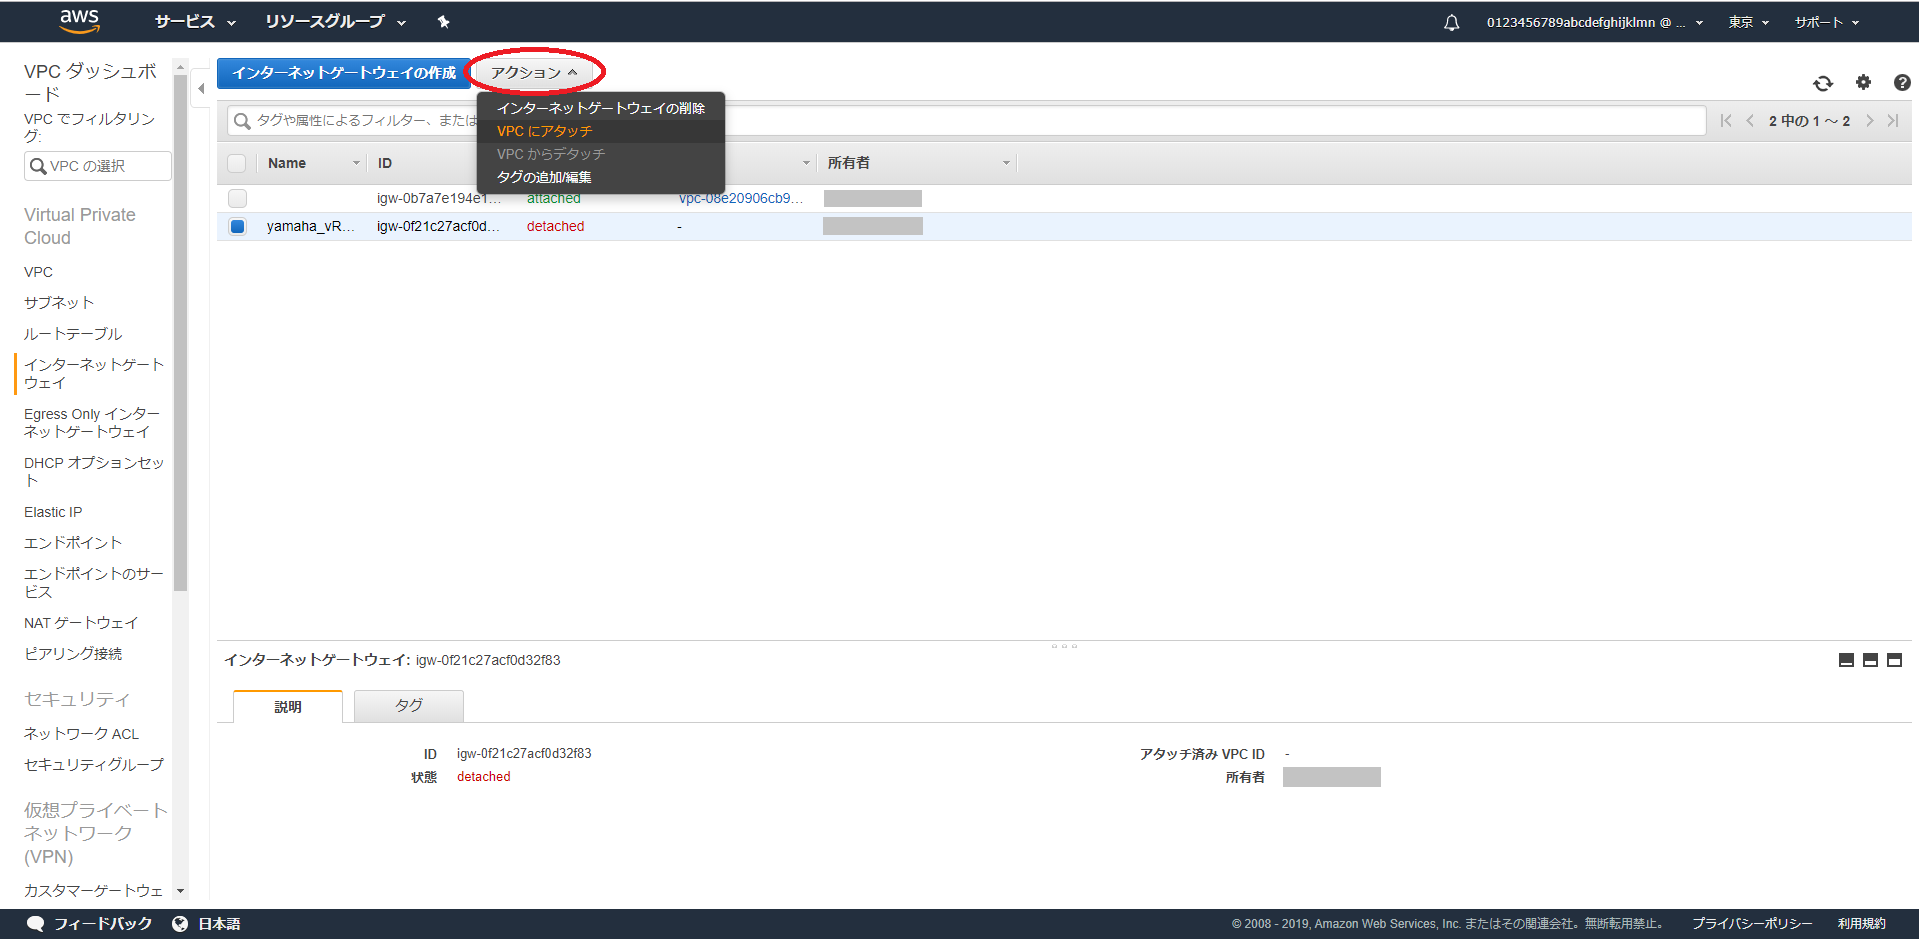Click the pin favorites icon in the navbar

pos(443,21)
